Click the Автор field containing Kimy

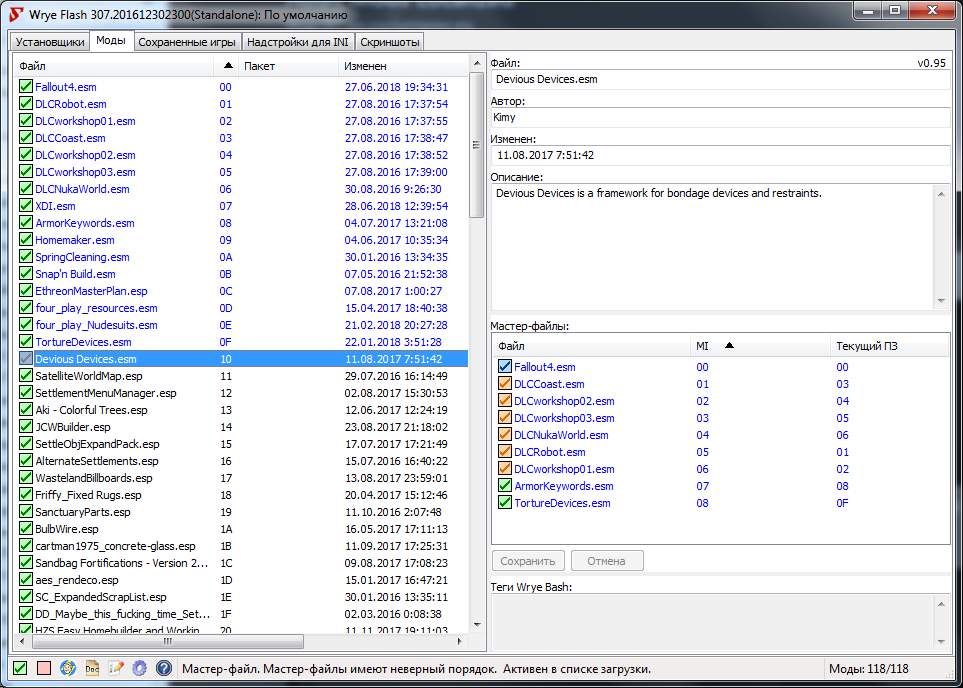pos(720,117)
